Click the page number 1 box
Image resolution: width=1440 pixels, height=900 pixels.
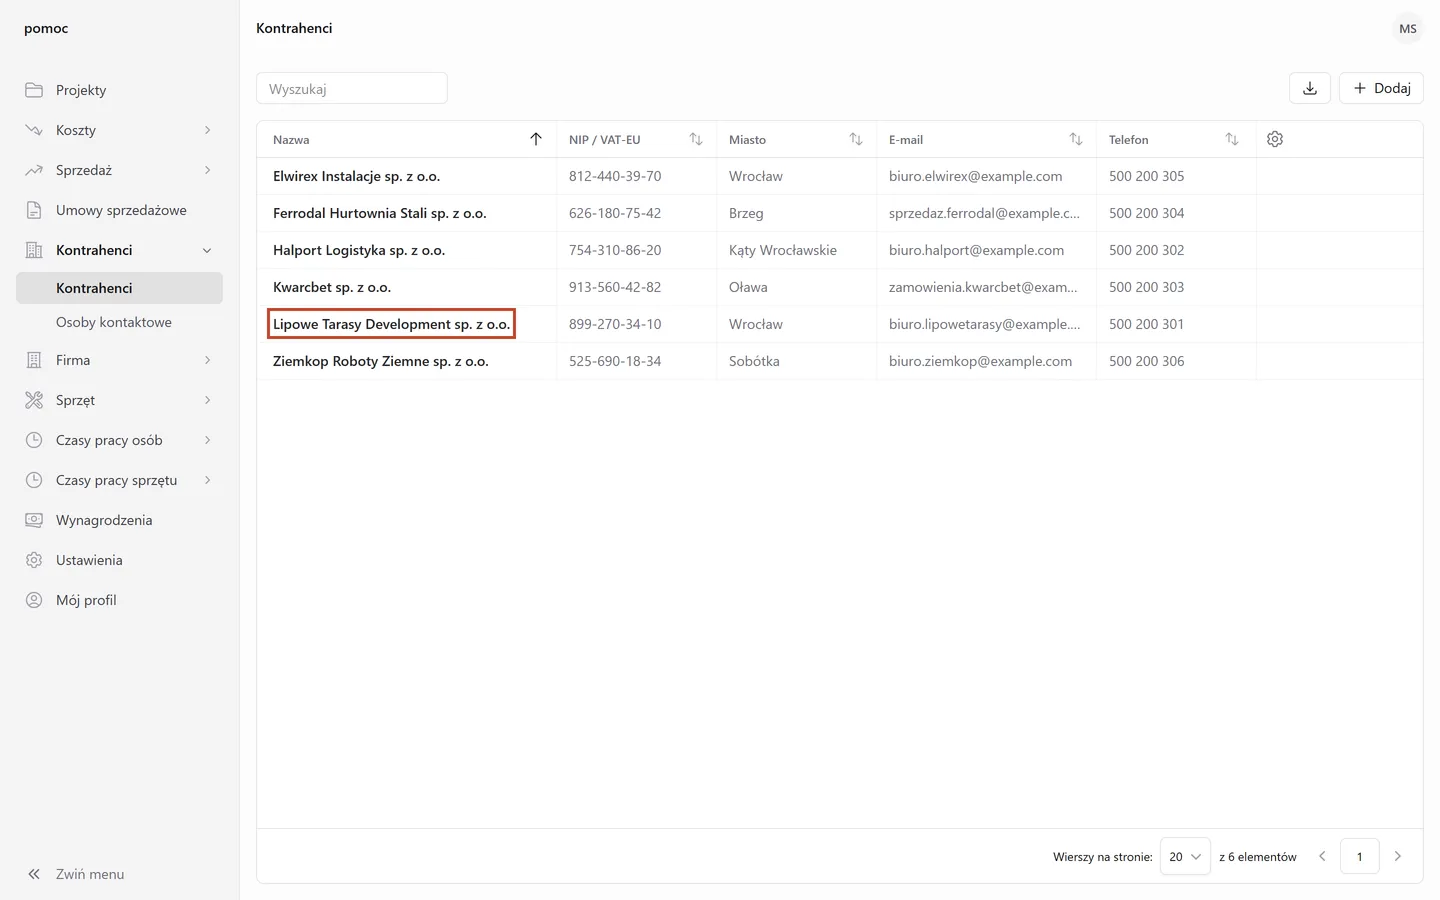coord(1360,856)
